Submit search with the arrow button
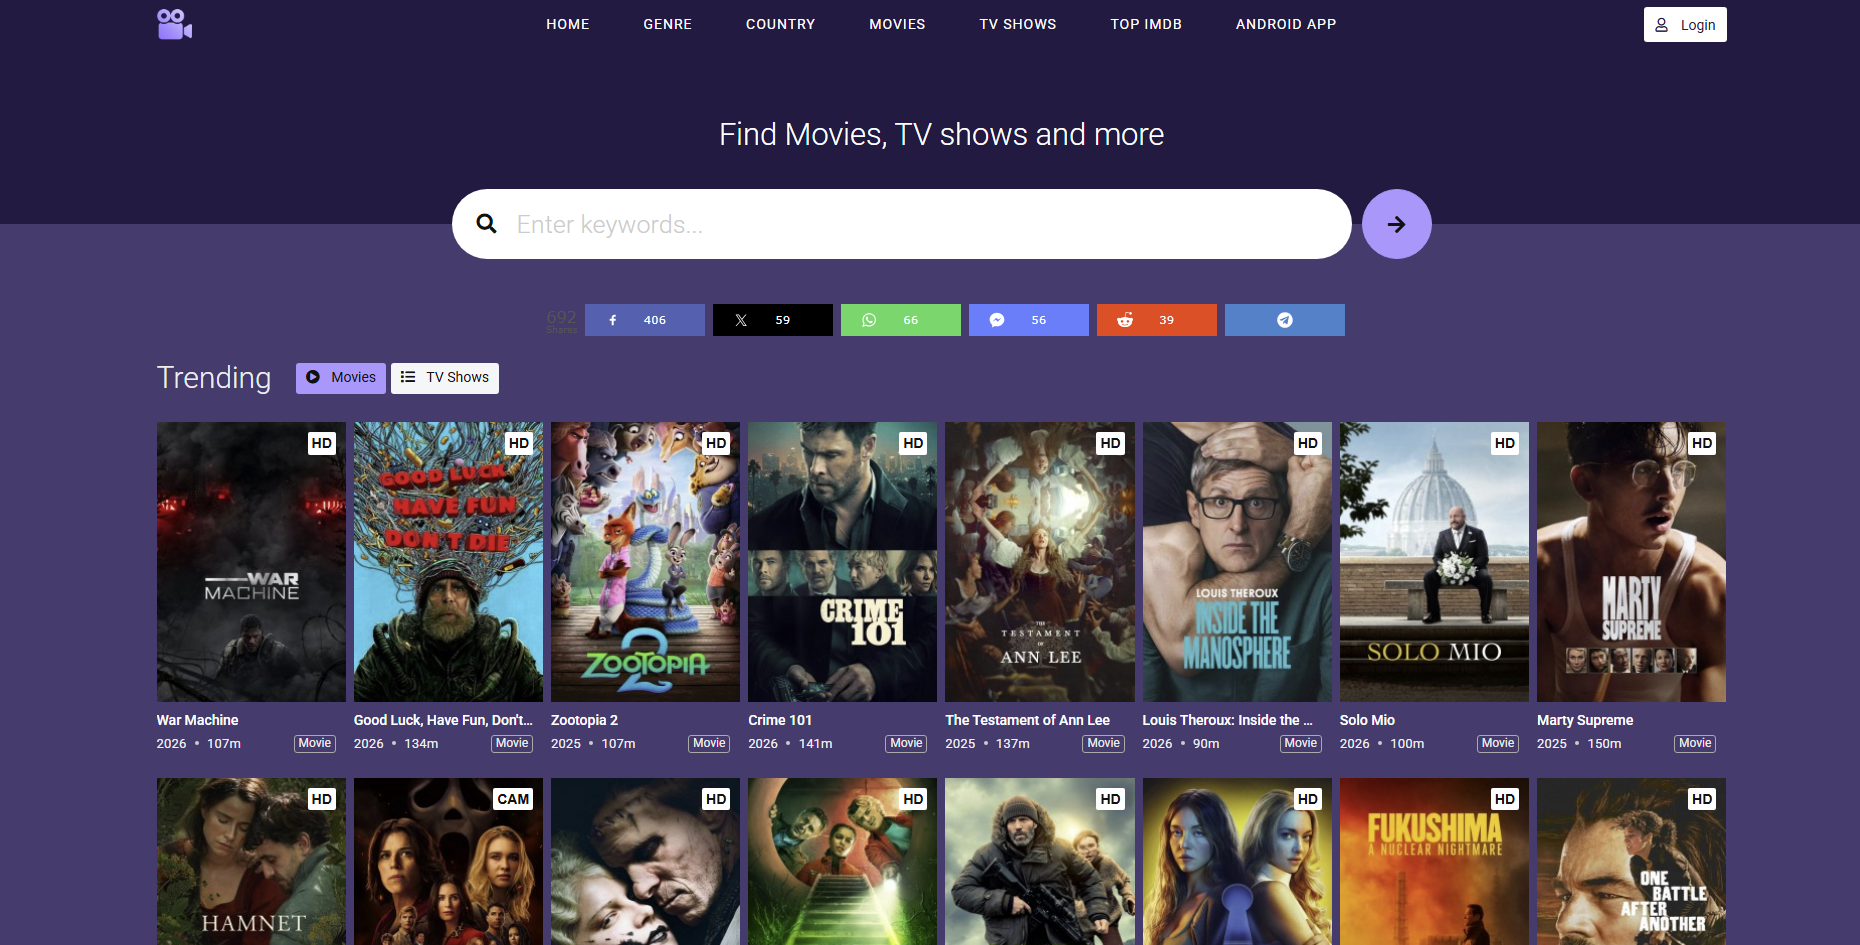Screen dimensions: 1860x945 tap(1396, 224)
